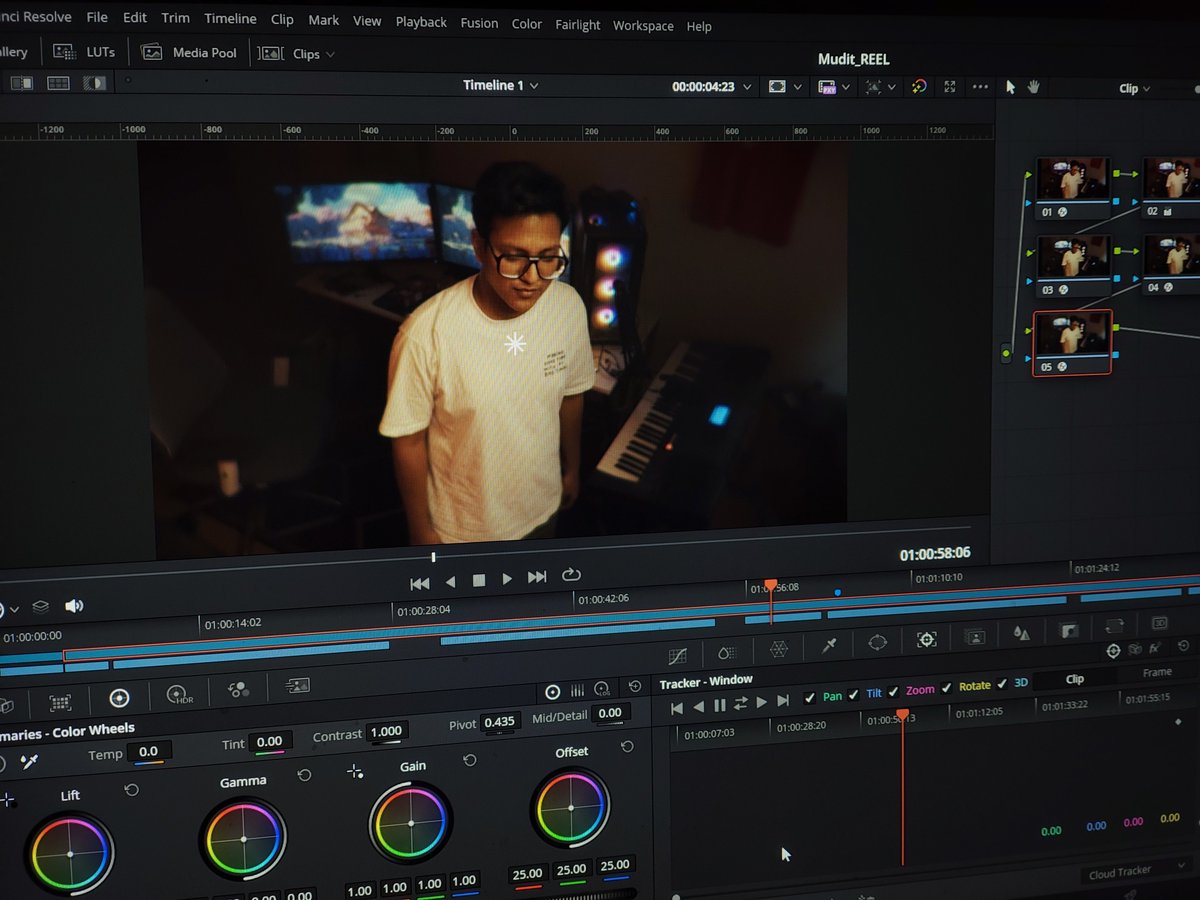Reset the Lift wheel
The width and height of the screenshot is (1200, 900).
pos(131,790)
